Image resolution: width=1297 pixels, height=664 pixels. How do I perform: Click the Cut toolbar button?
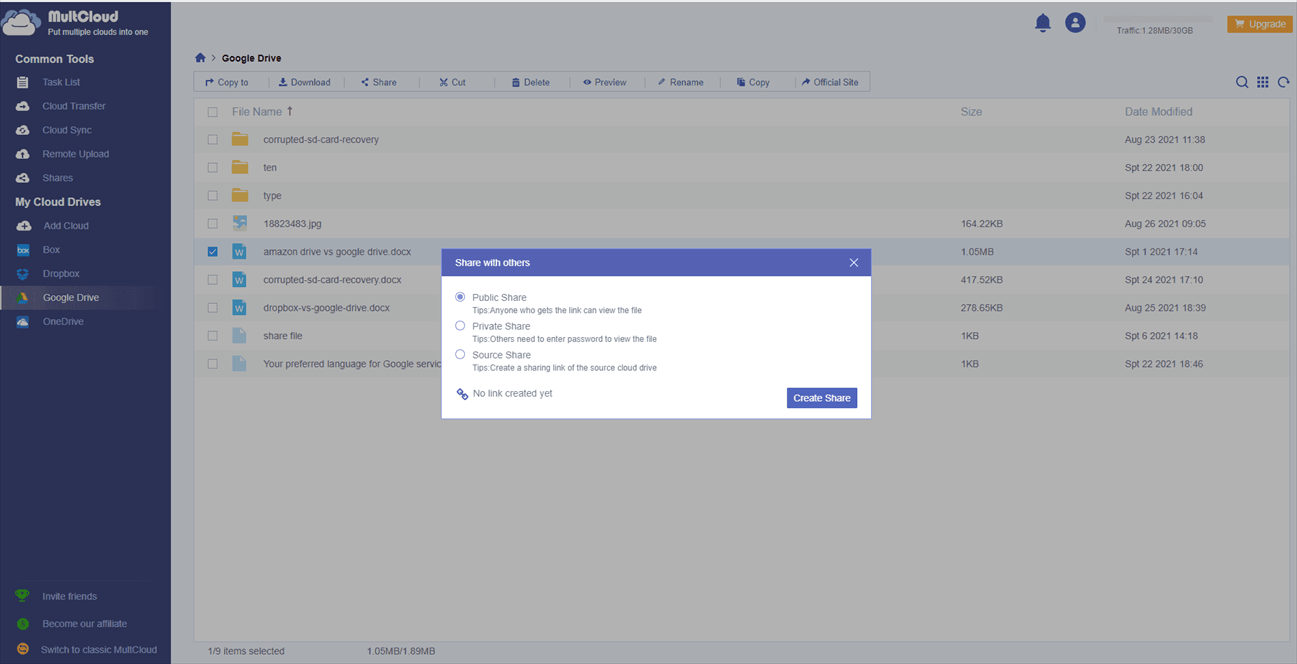[x=453, y=82]
